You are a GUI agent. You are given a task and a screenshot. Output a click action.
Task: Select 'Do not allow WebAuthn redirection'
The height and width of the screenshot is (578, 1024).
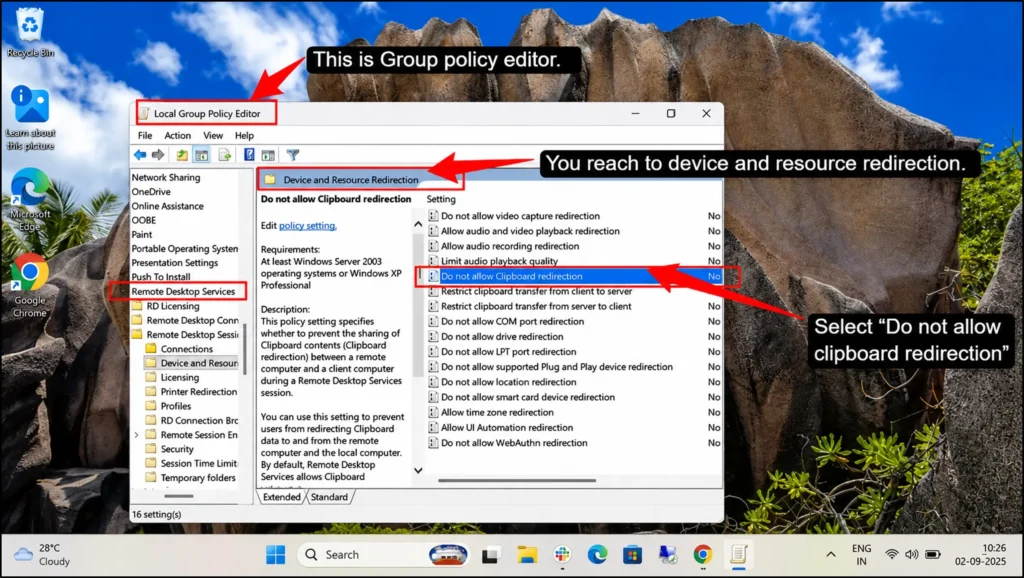tap(514, 443)
